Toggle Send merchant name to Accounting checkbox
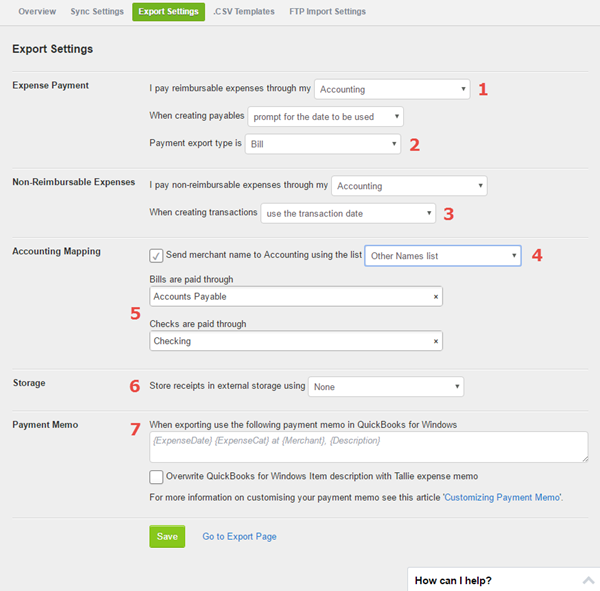This screenshot has width=600, height=591. coord(156,256)
